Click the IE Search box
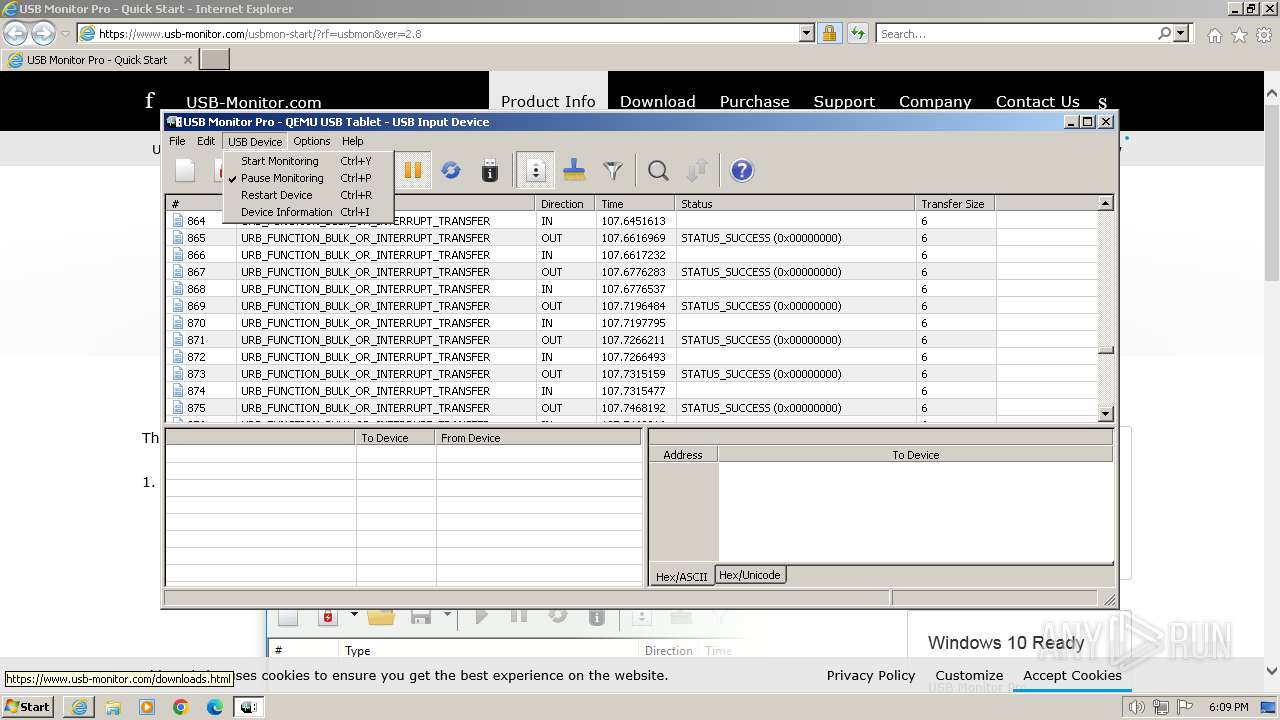The width and height of the screenshot is (1280, 720). tap(1016, 33)
